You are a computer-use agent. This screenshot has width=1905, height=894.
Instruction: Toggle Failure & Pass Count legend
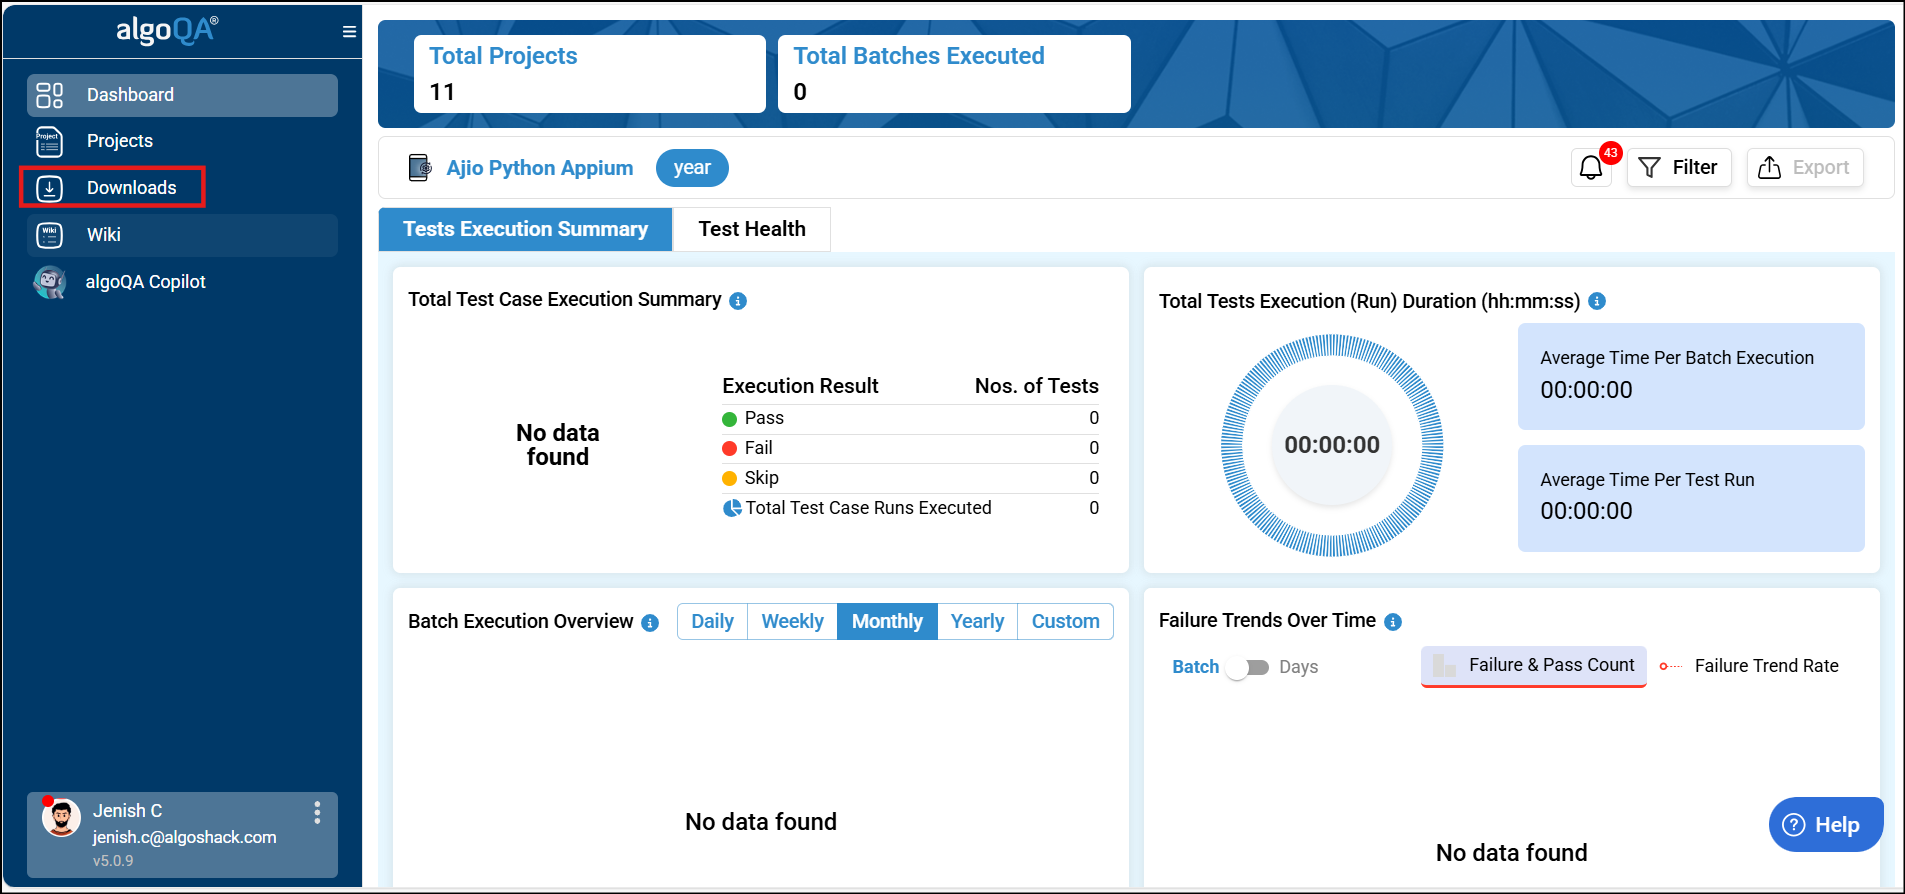(1534, 666)
